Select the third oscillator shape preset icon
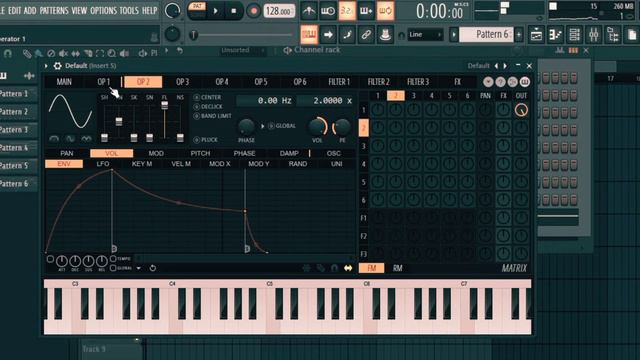Image resolution: width=640 pixels, height=360 pixels. 86,139
